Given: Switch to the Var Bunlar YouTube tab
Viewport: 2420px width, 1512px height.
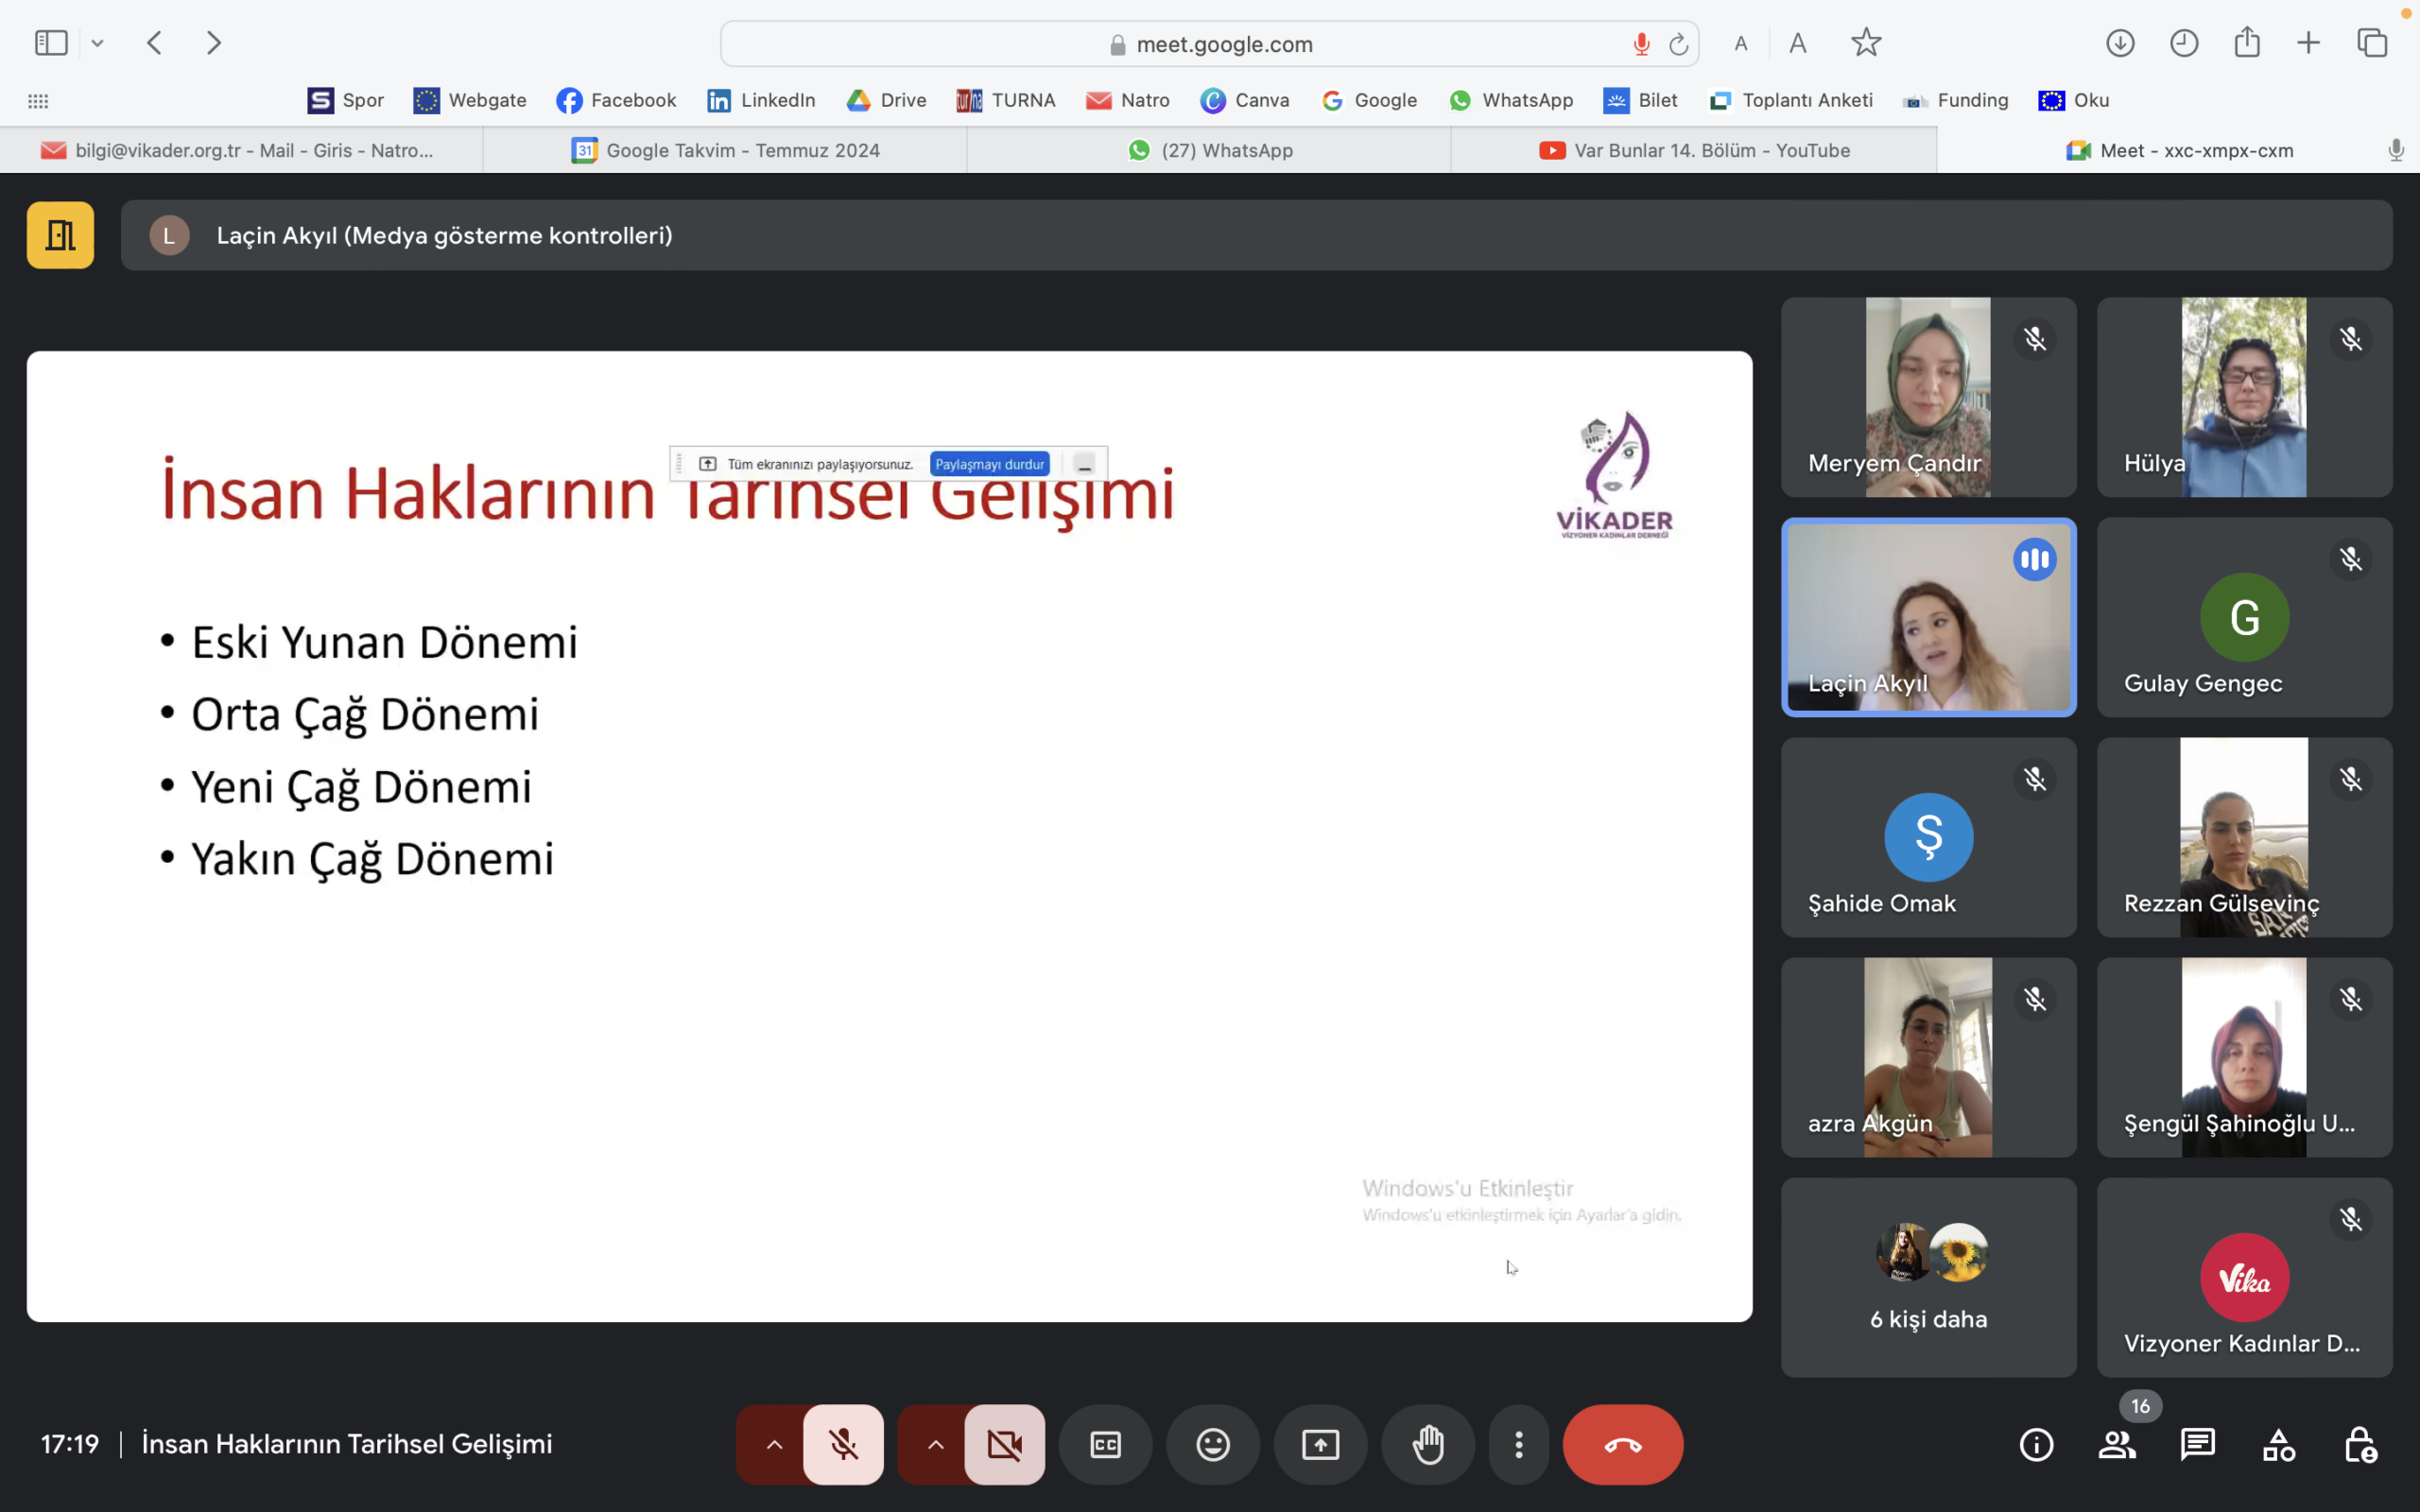Looking at the screenshot, I should click(1694, 150).
